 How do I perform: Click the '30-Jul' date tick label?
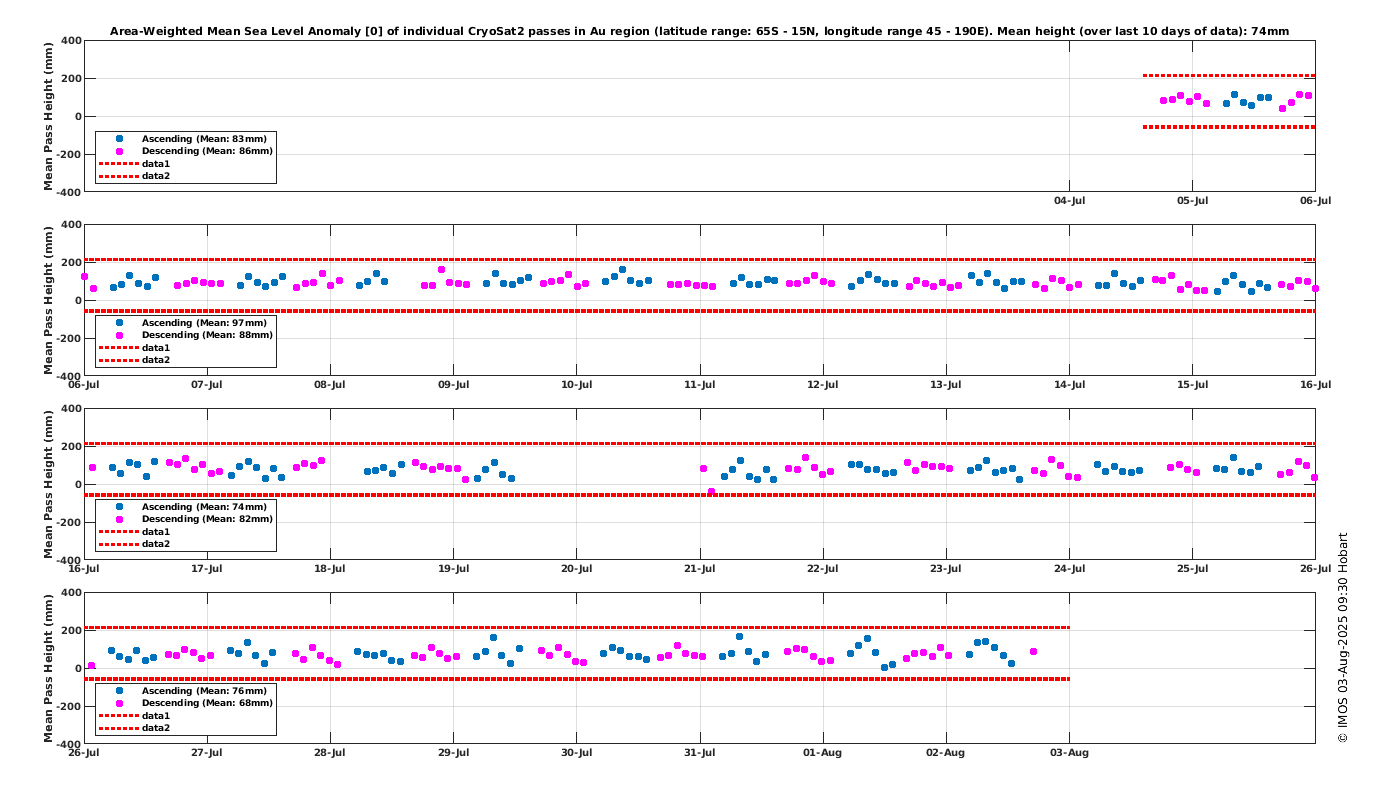576,753
